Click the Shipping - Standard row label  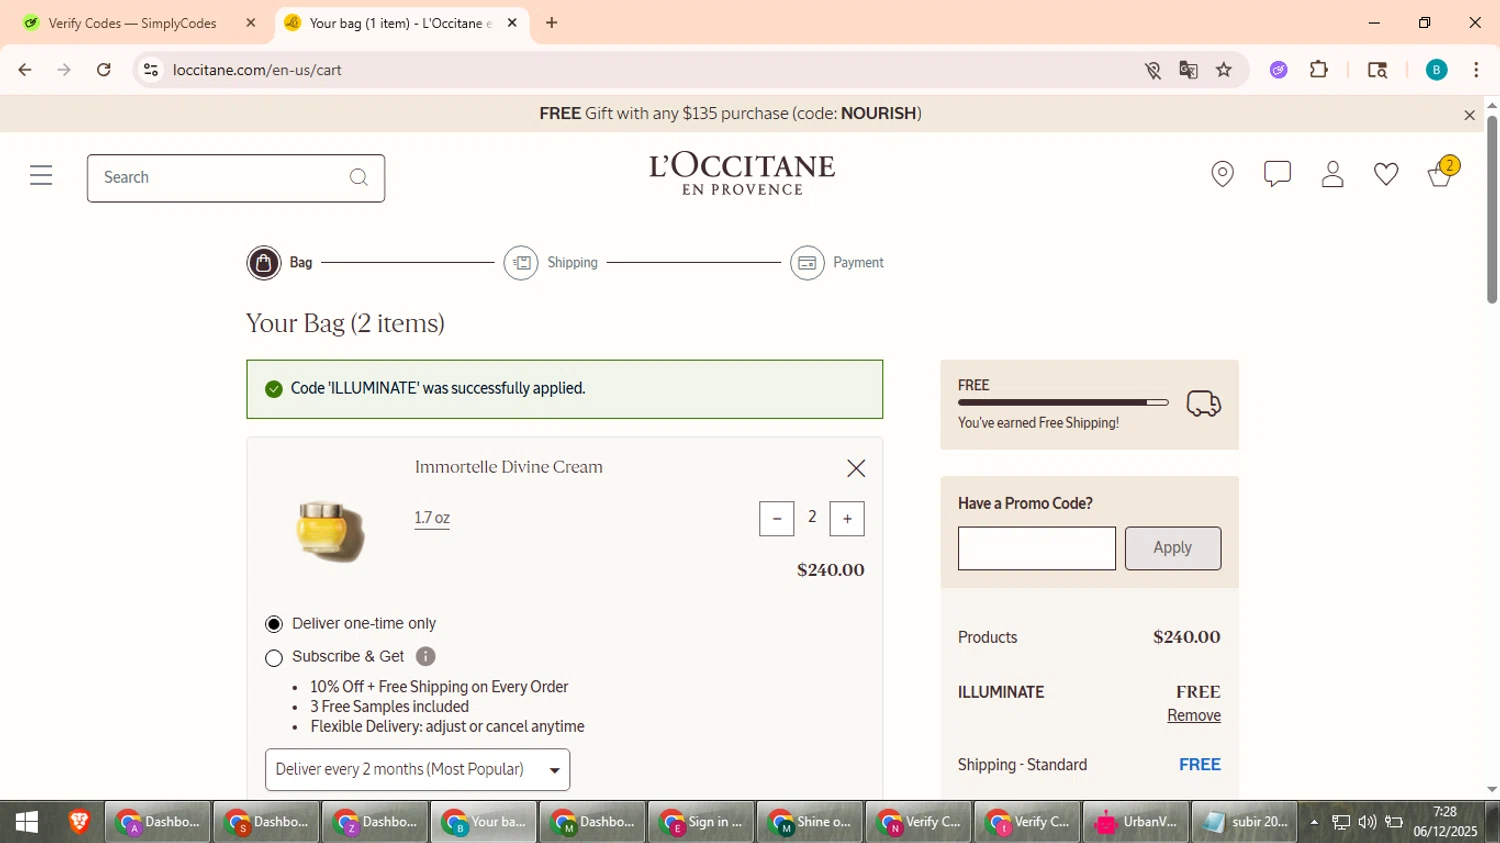tap(1022, 765)
